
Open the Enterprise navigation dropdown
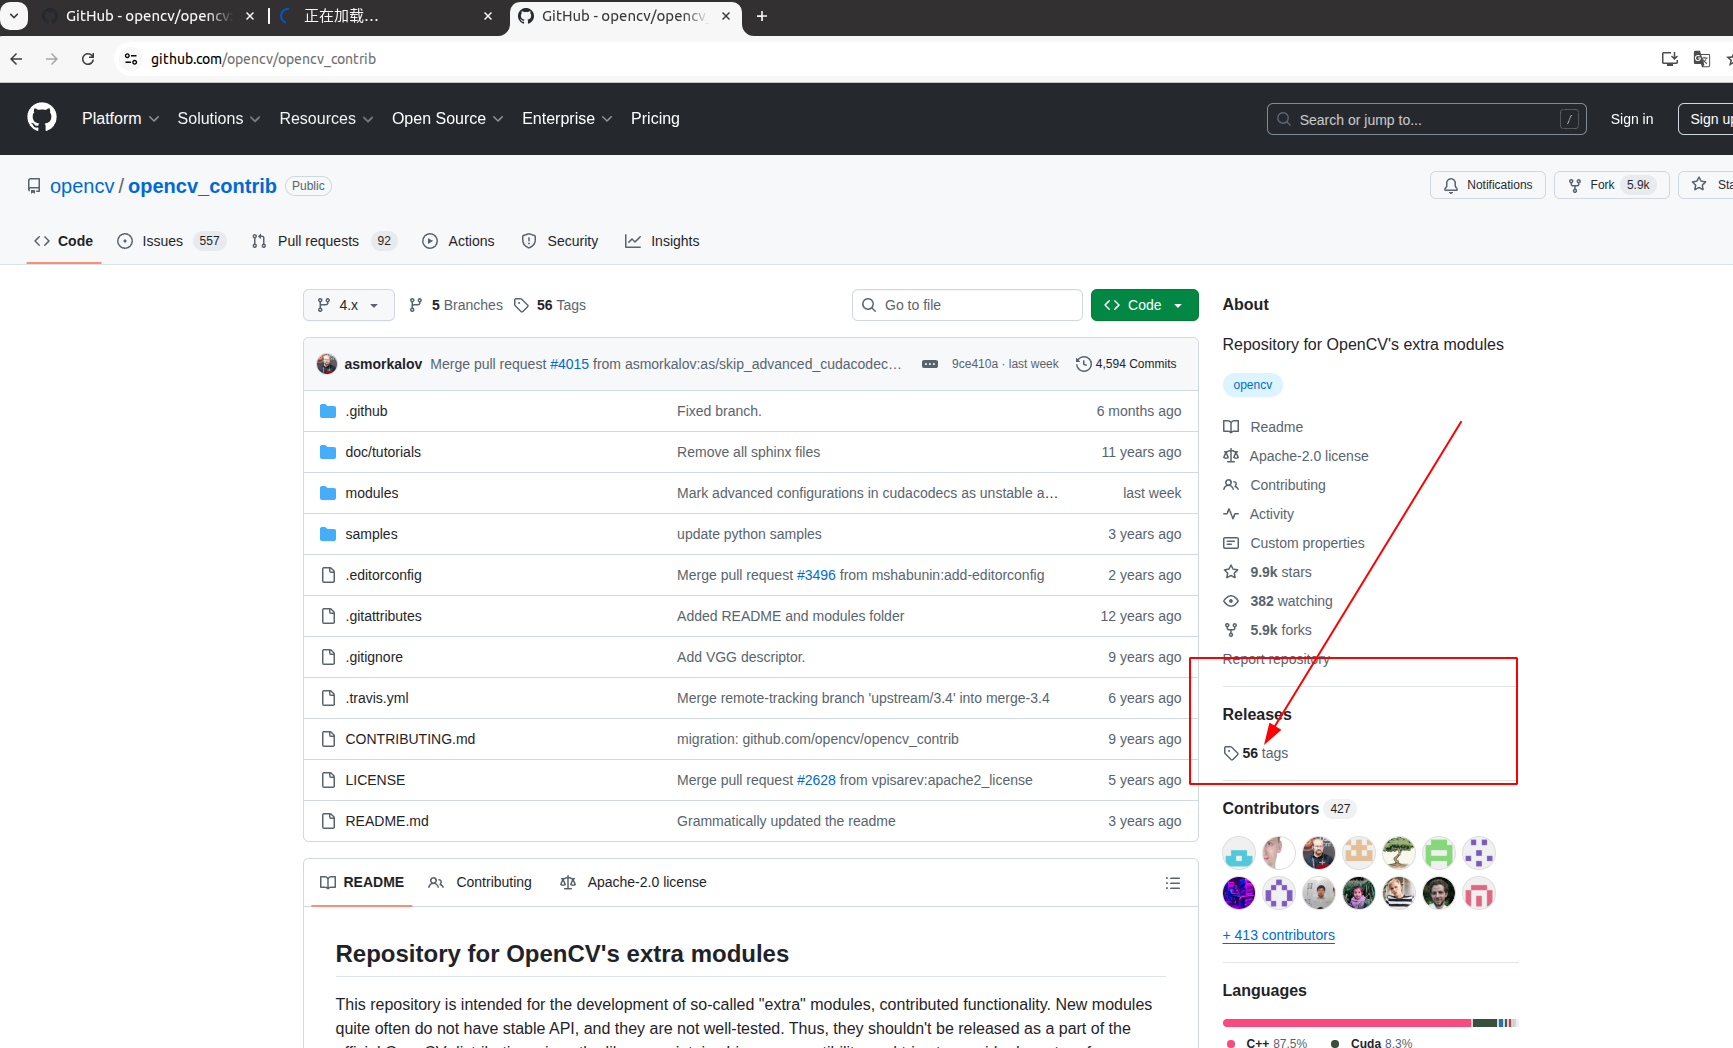(x=567, y=118)
